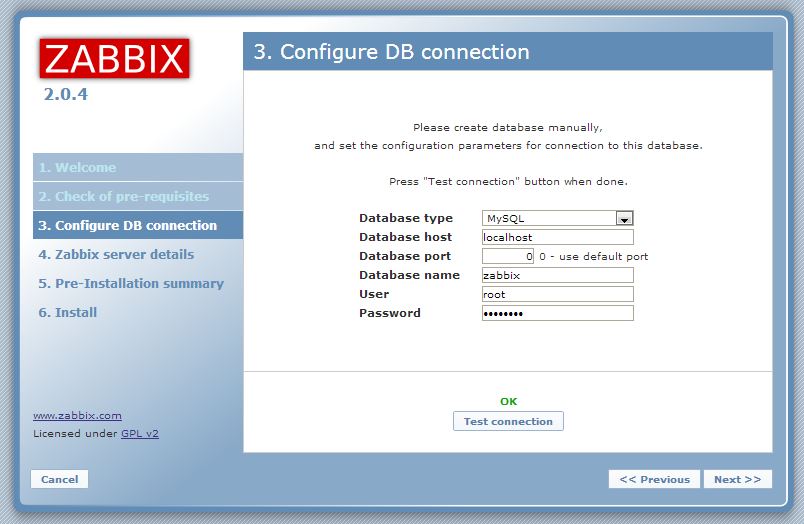Focus the Password field

click(x=557, y=313)
